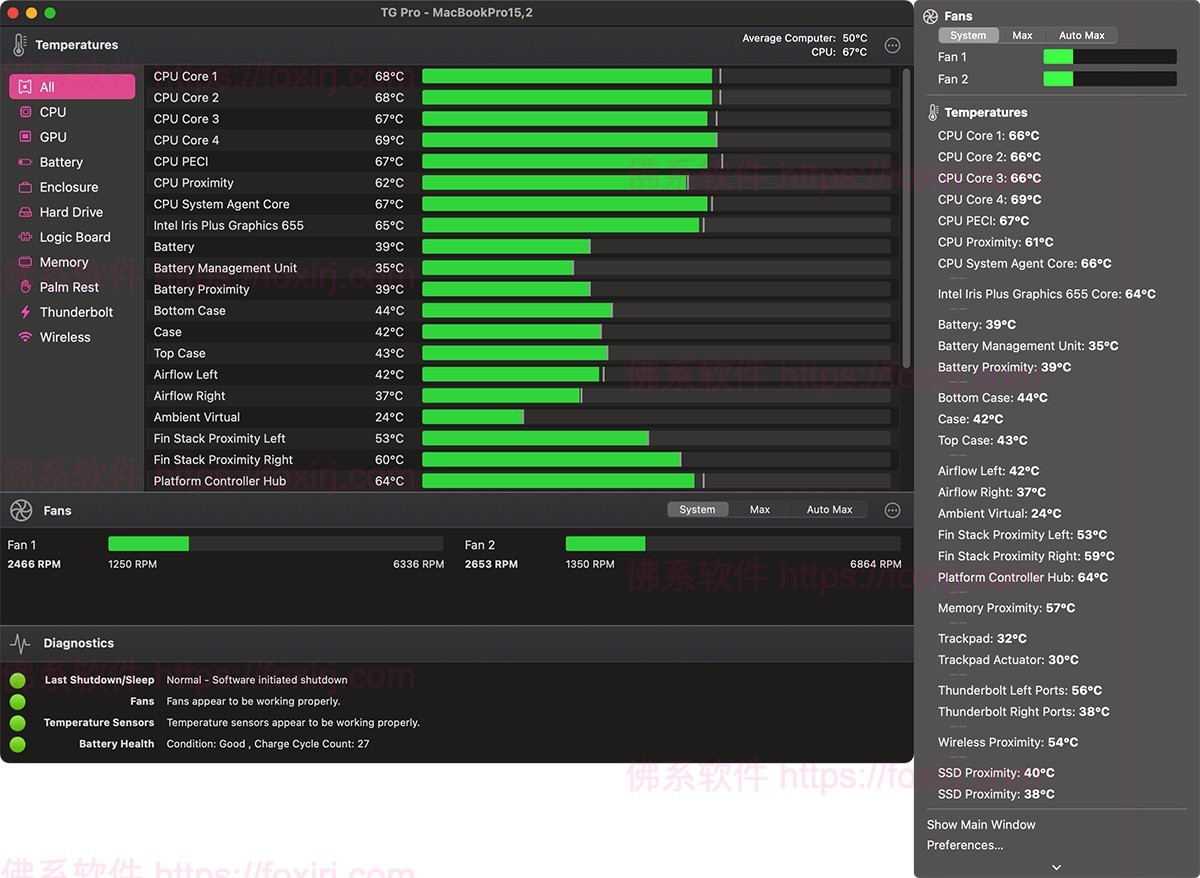Select the GPU sidebar icon

pos(25,137)
